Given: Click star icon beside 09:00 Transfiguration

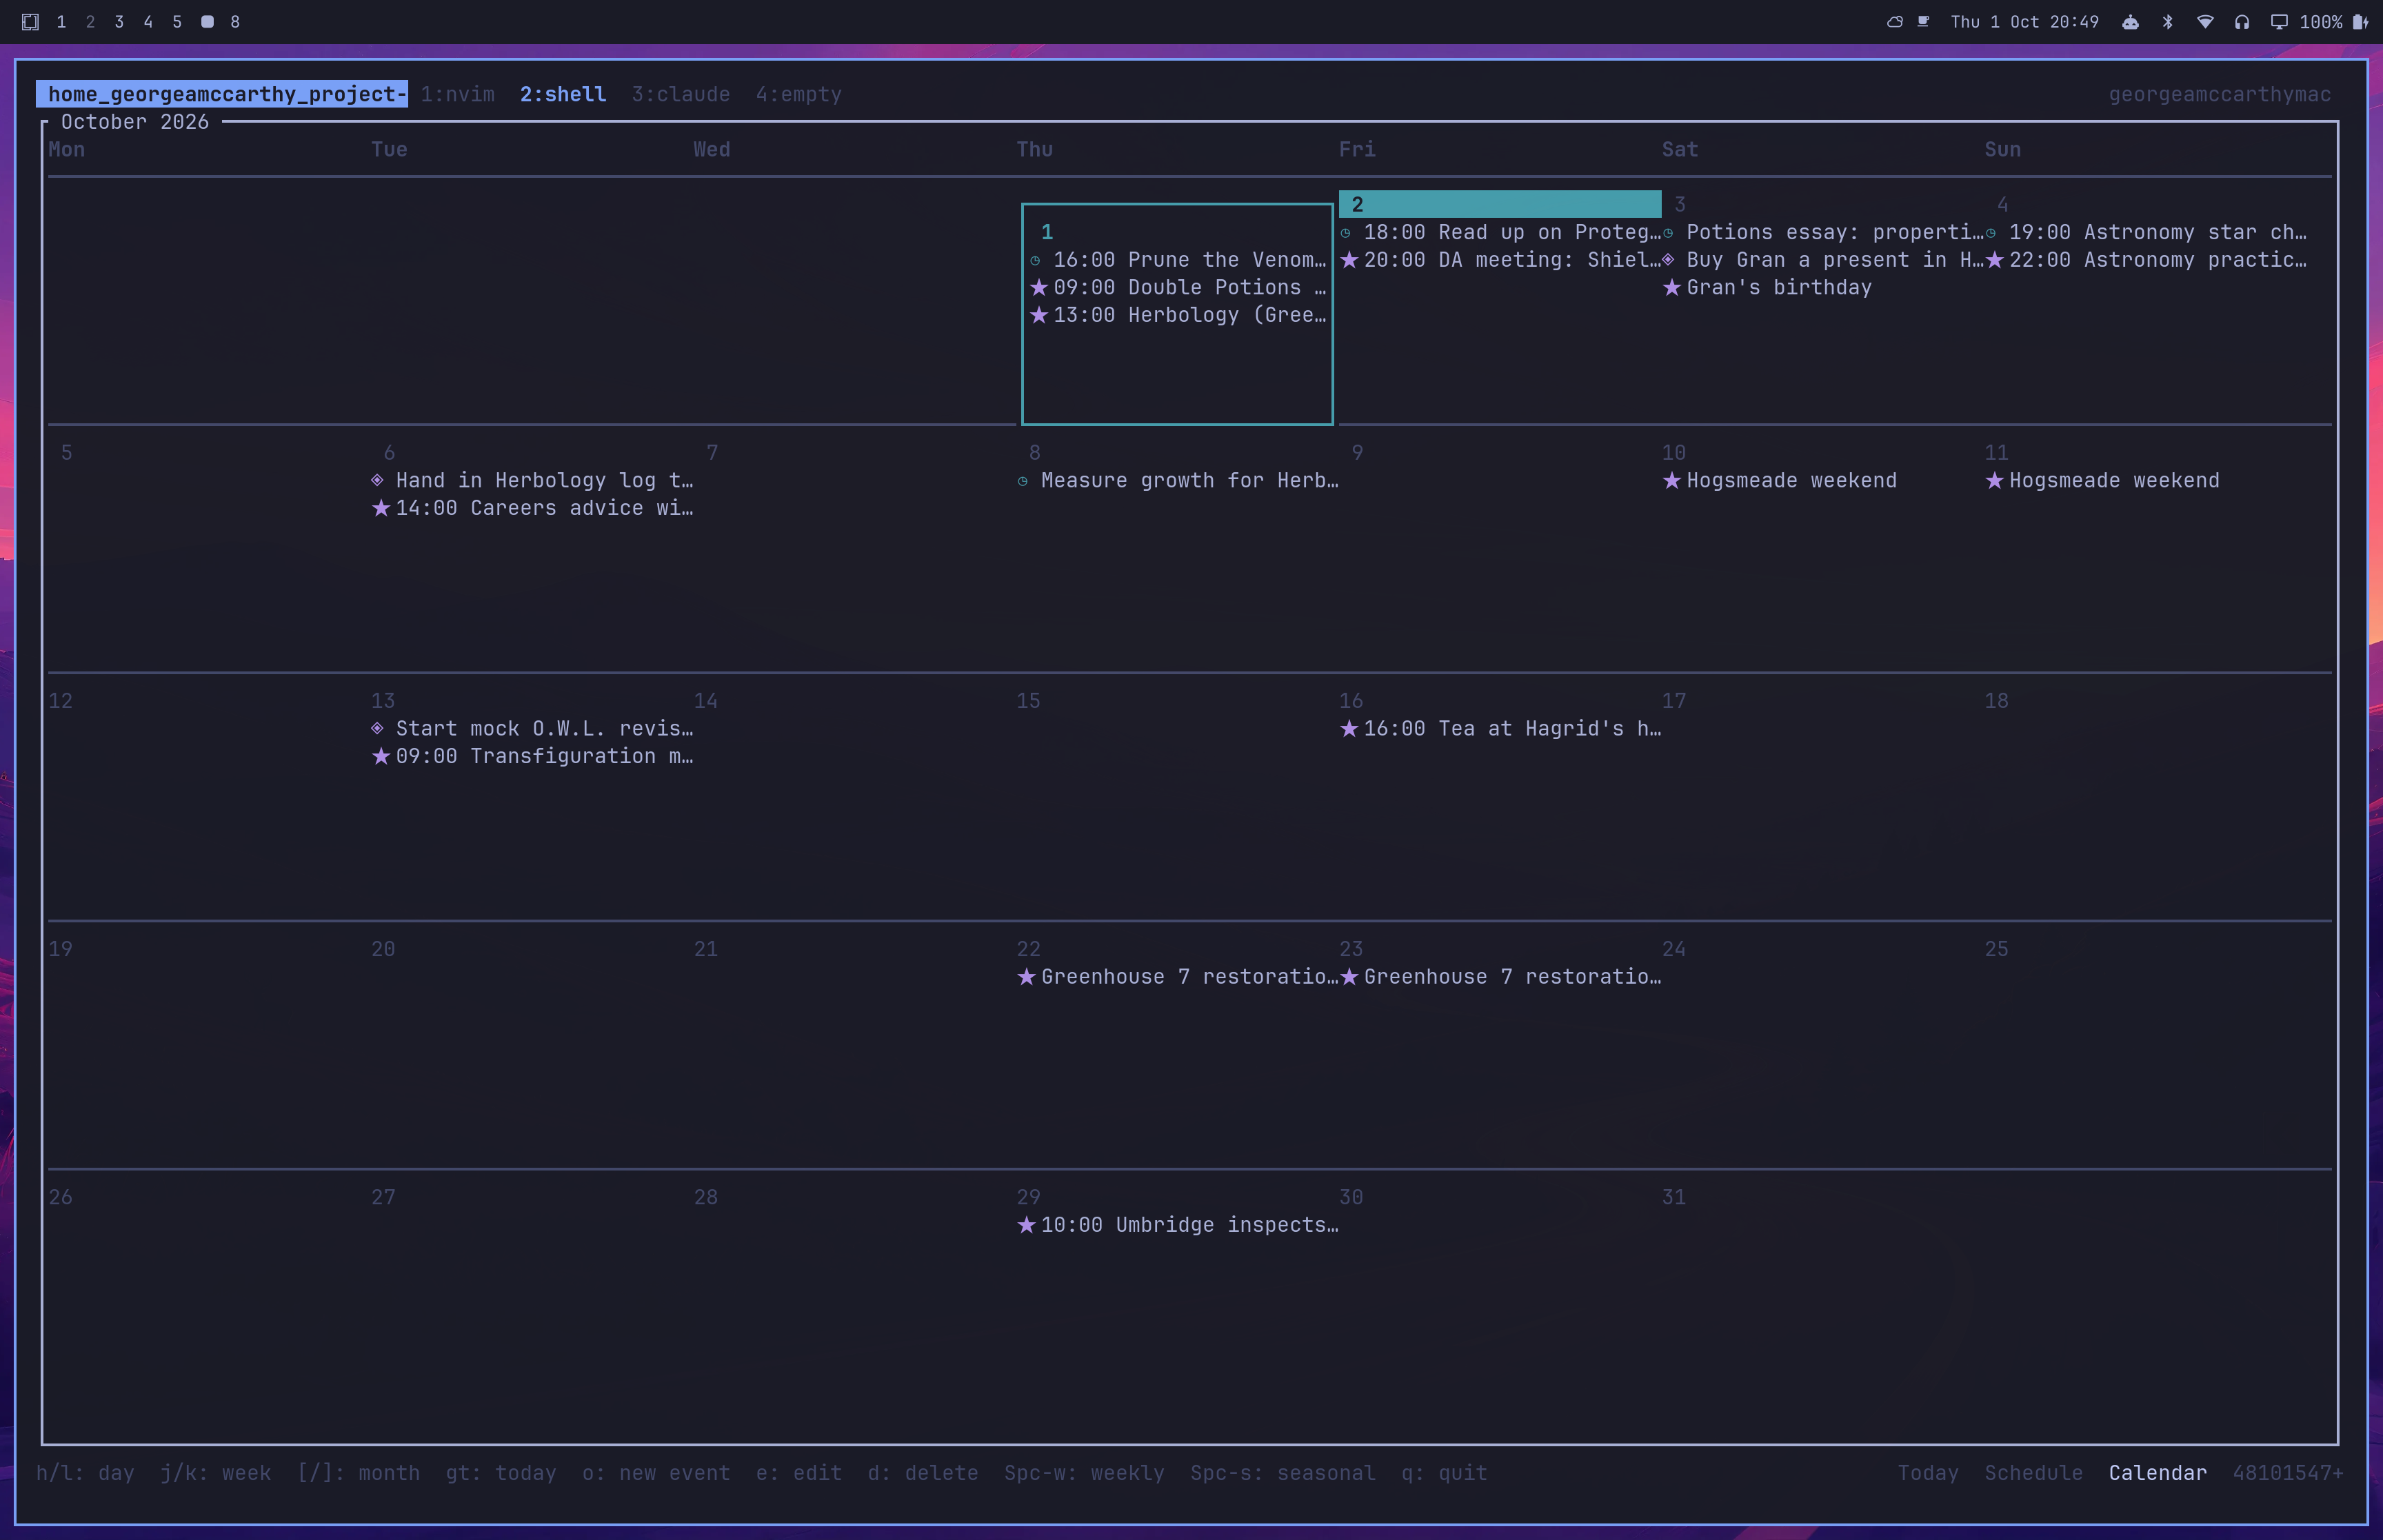Looking at the screenshot, I should (381, 756).
